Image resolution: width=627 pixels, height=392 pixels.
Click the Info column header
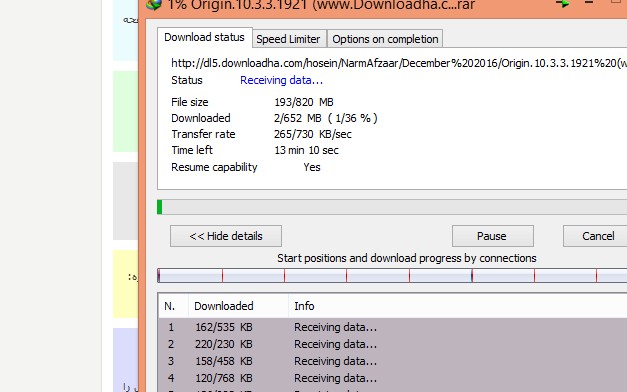[x=458, y=306]
